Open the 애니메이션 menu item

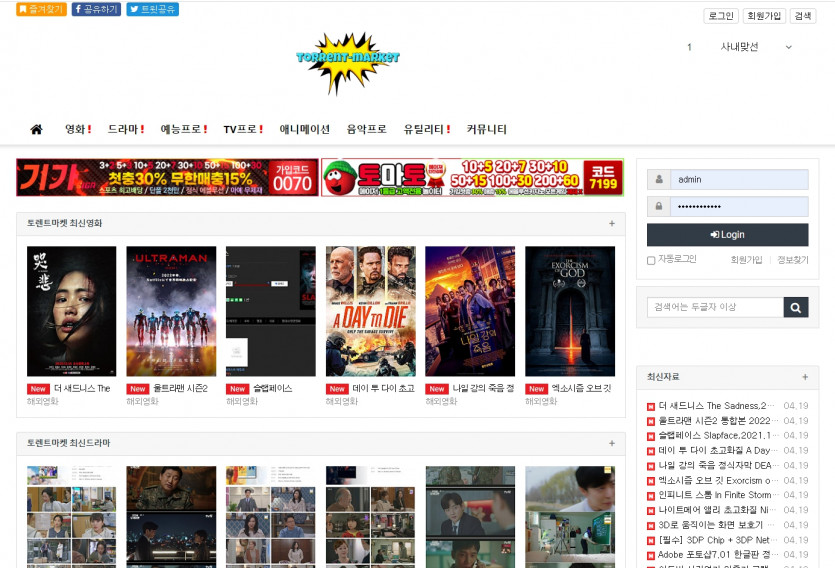click(304, 130)
